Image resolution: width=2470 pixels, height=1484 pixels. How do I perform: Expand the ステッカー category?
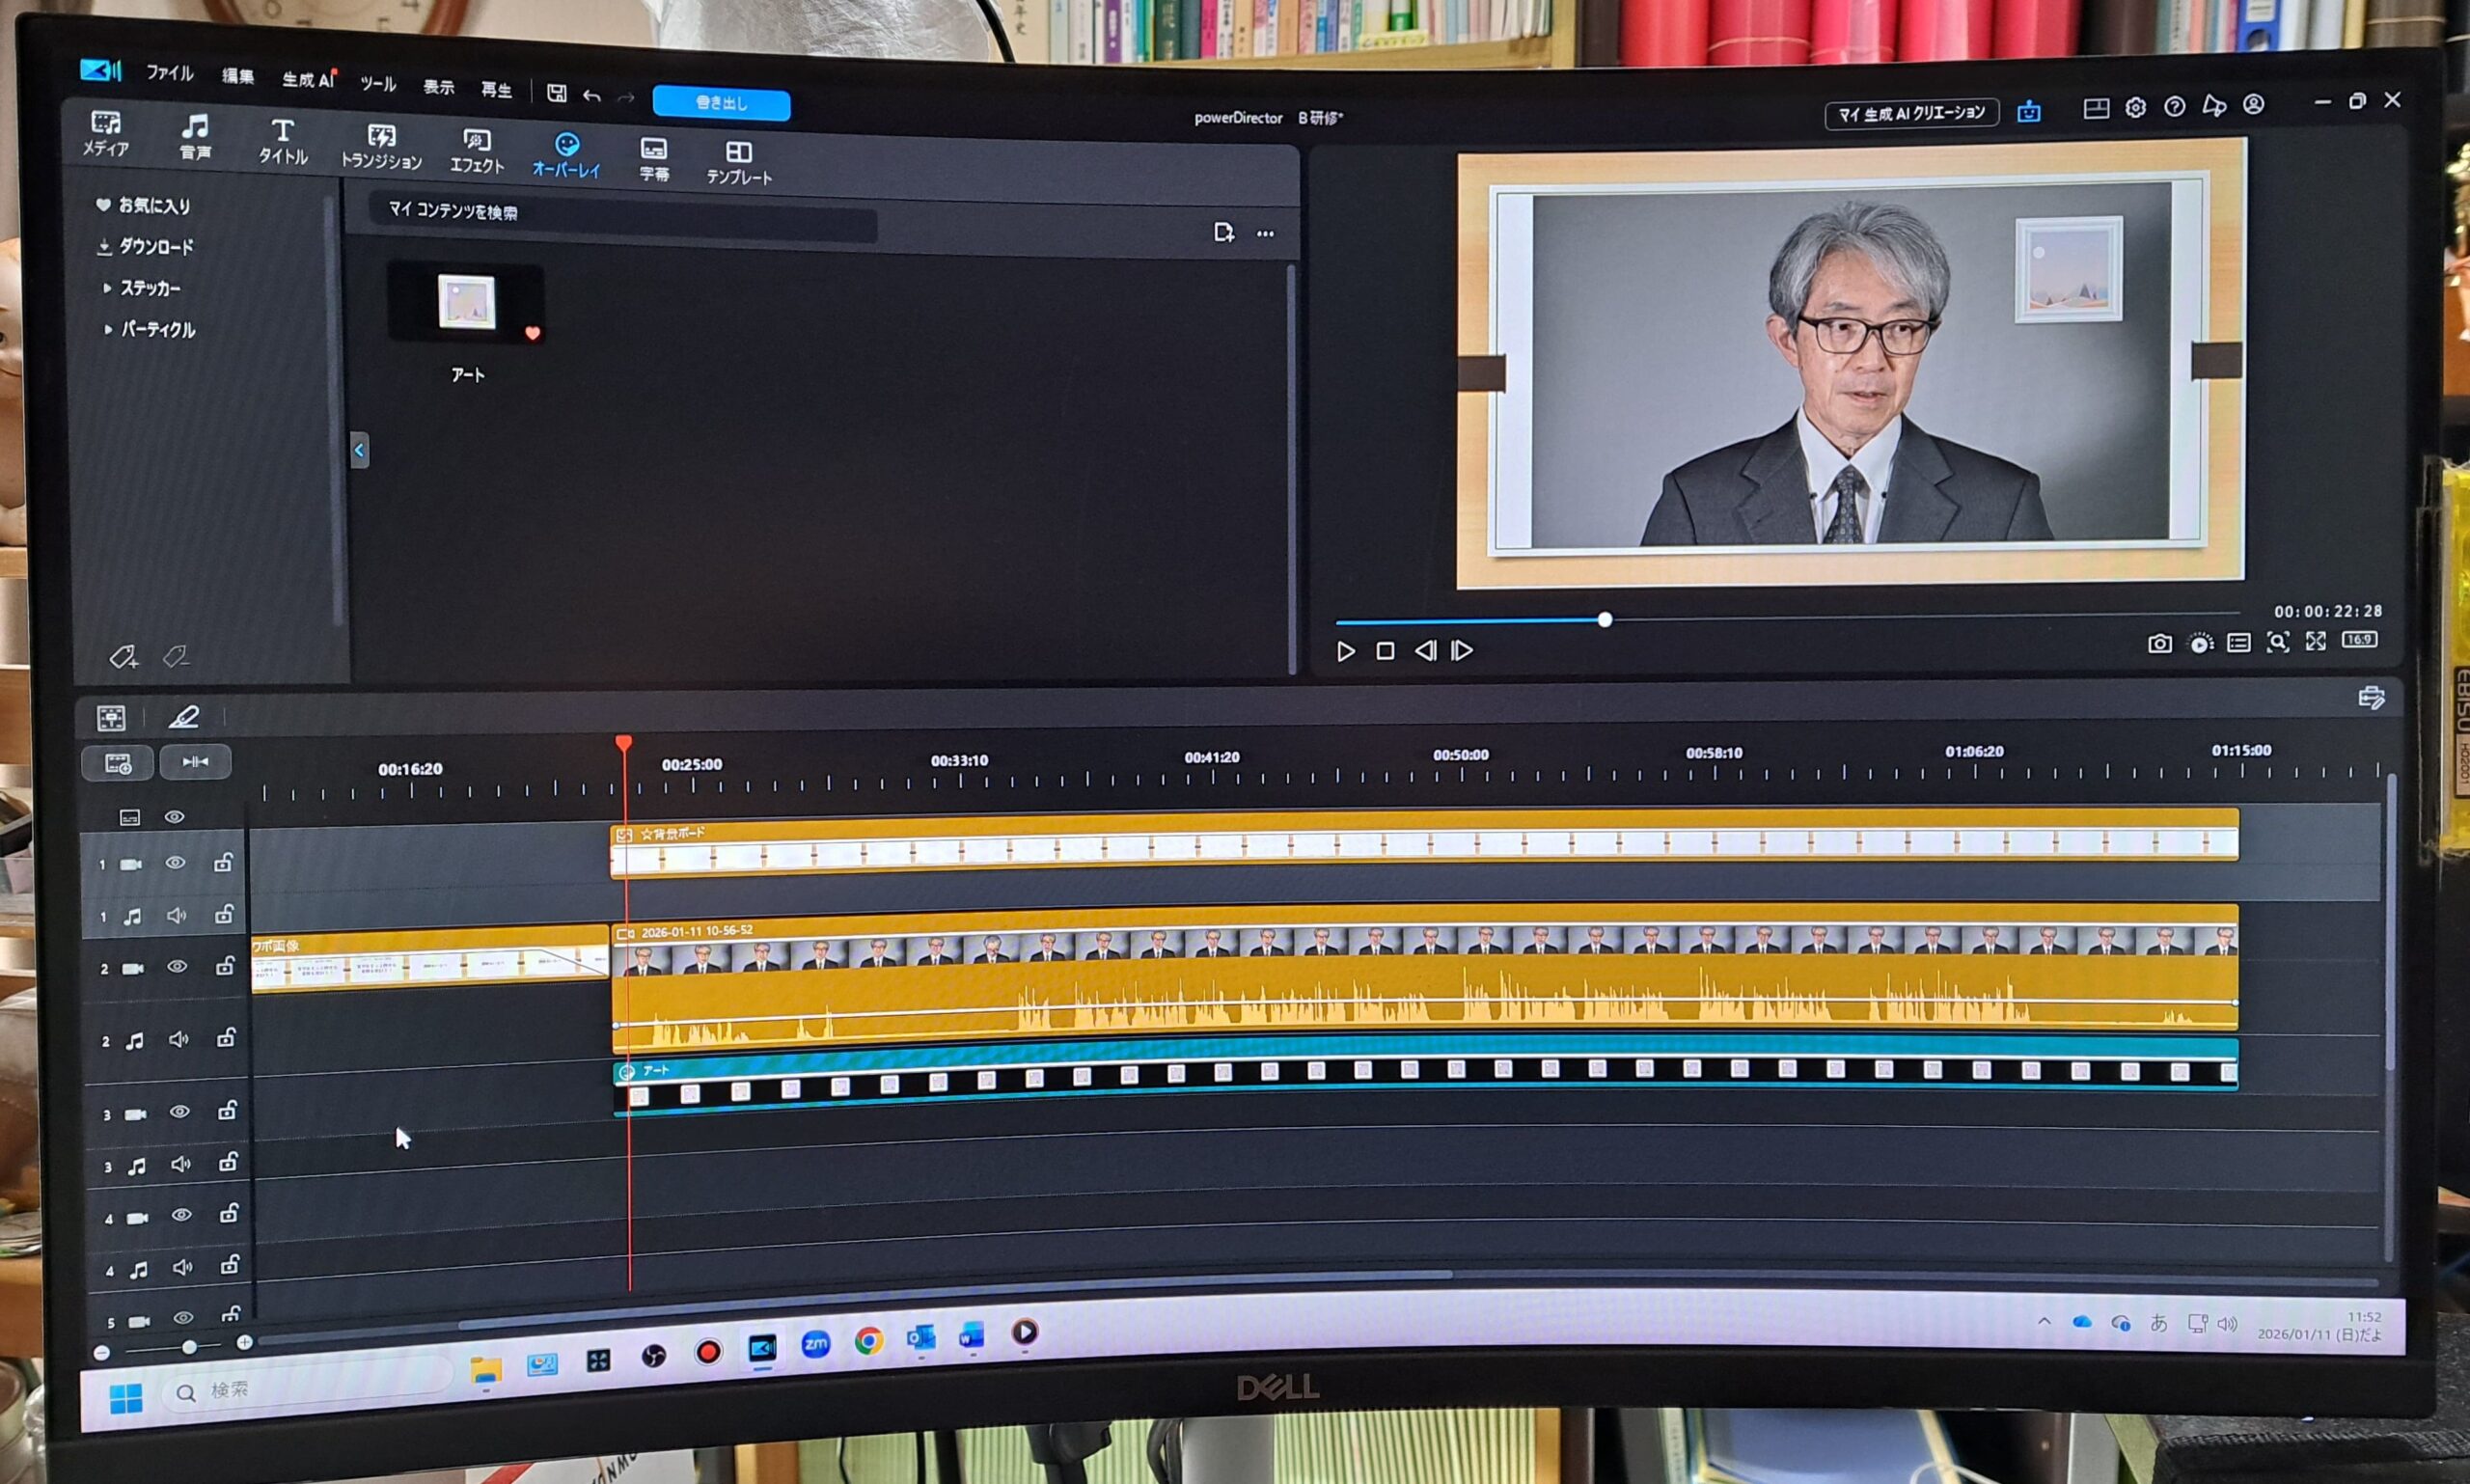point(141,288)
